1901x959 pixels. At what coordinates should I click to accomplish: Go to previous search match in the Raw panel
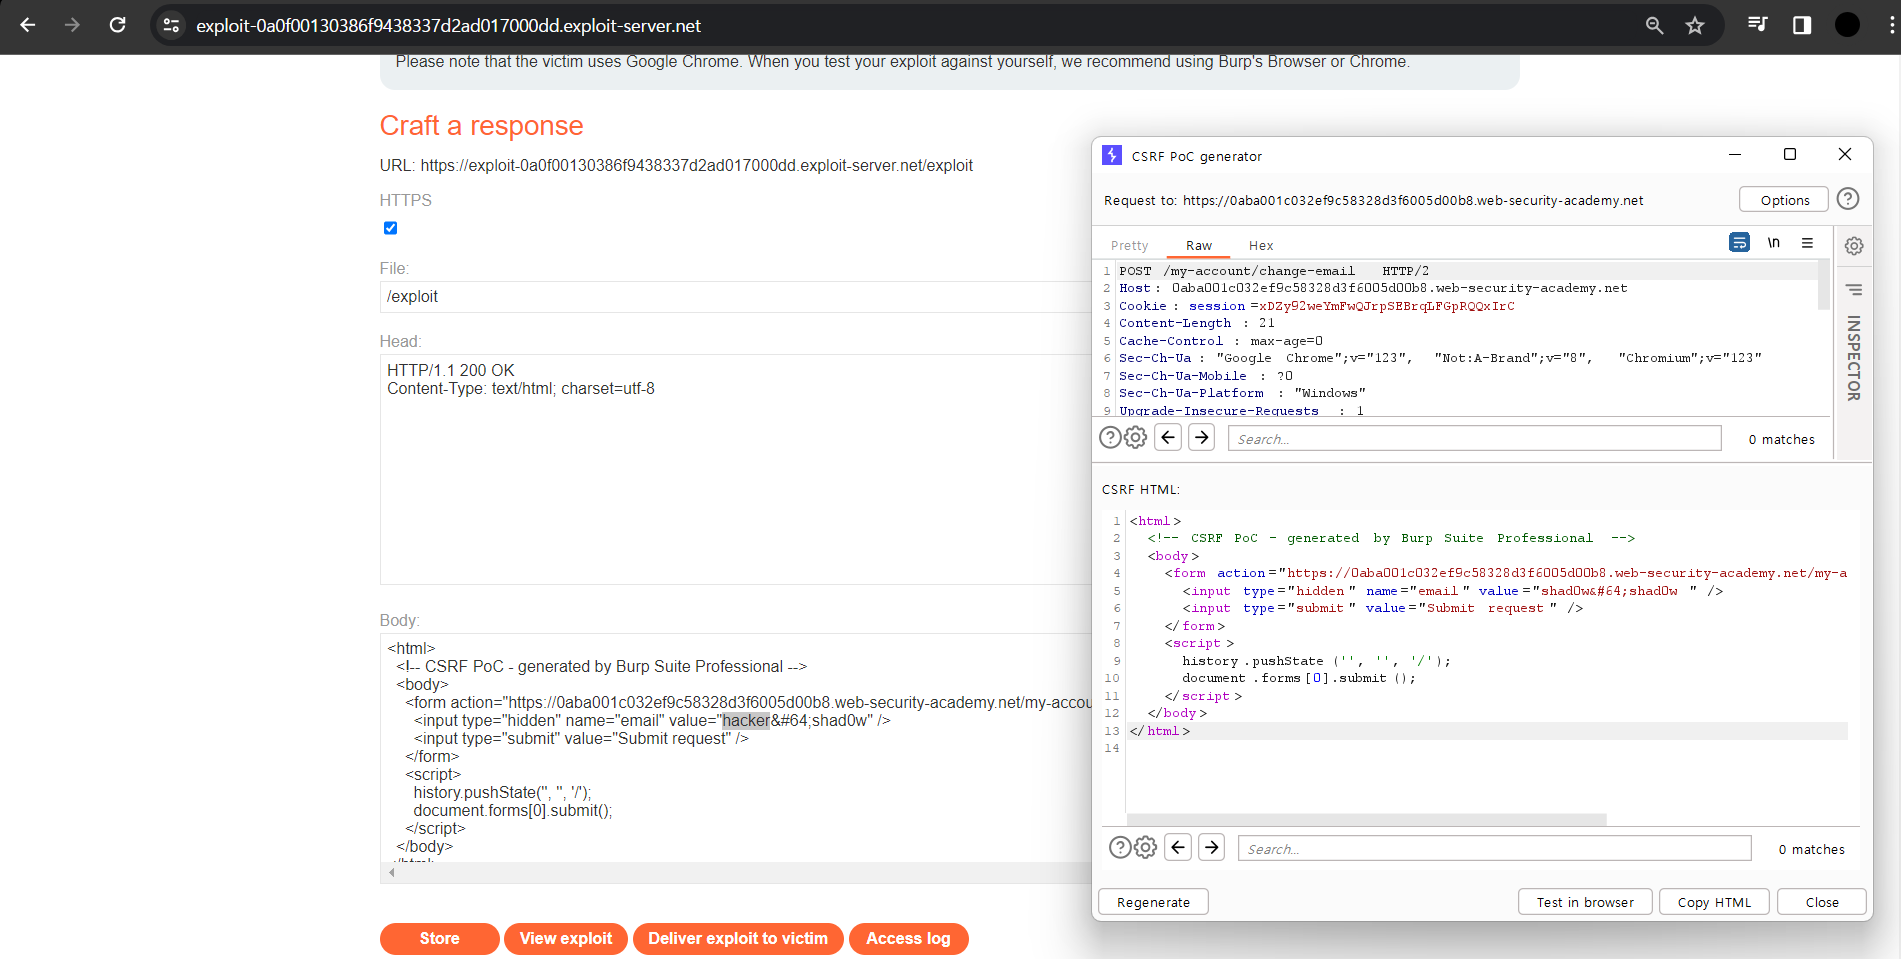point(1167,437)
